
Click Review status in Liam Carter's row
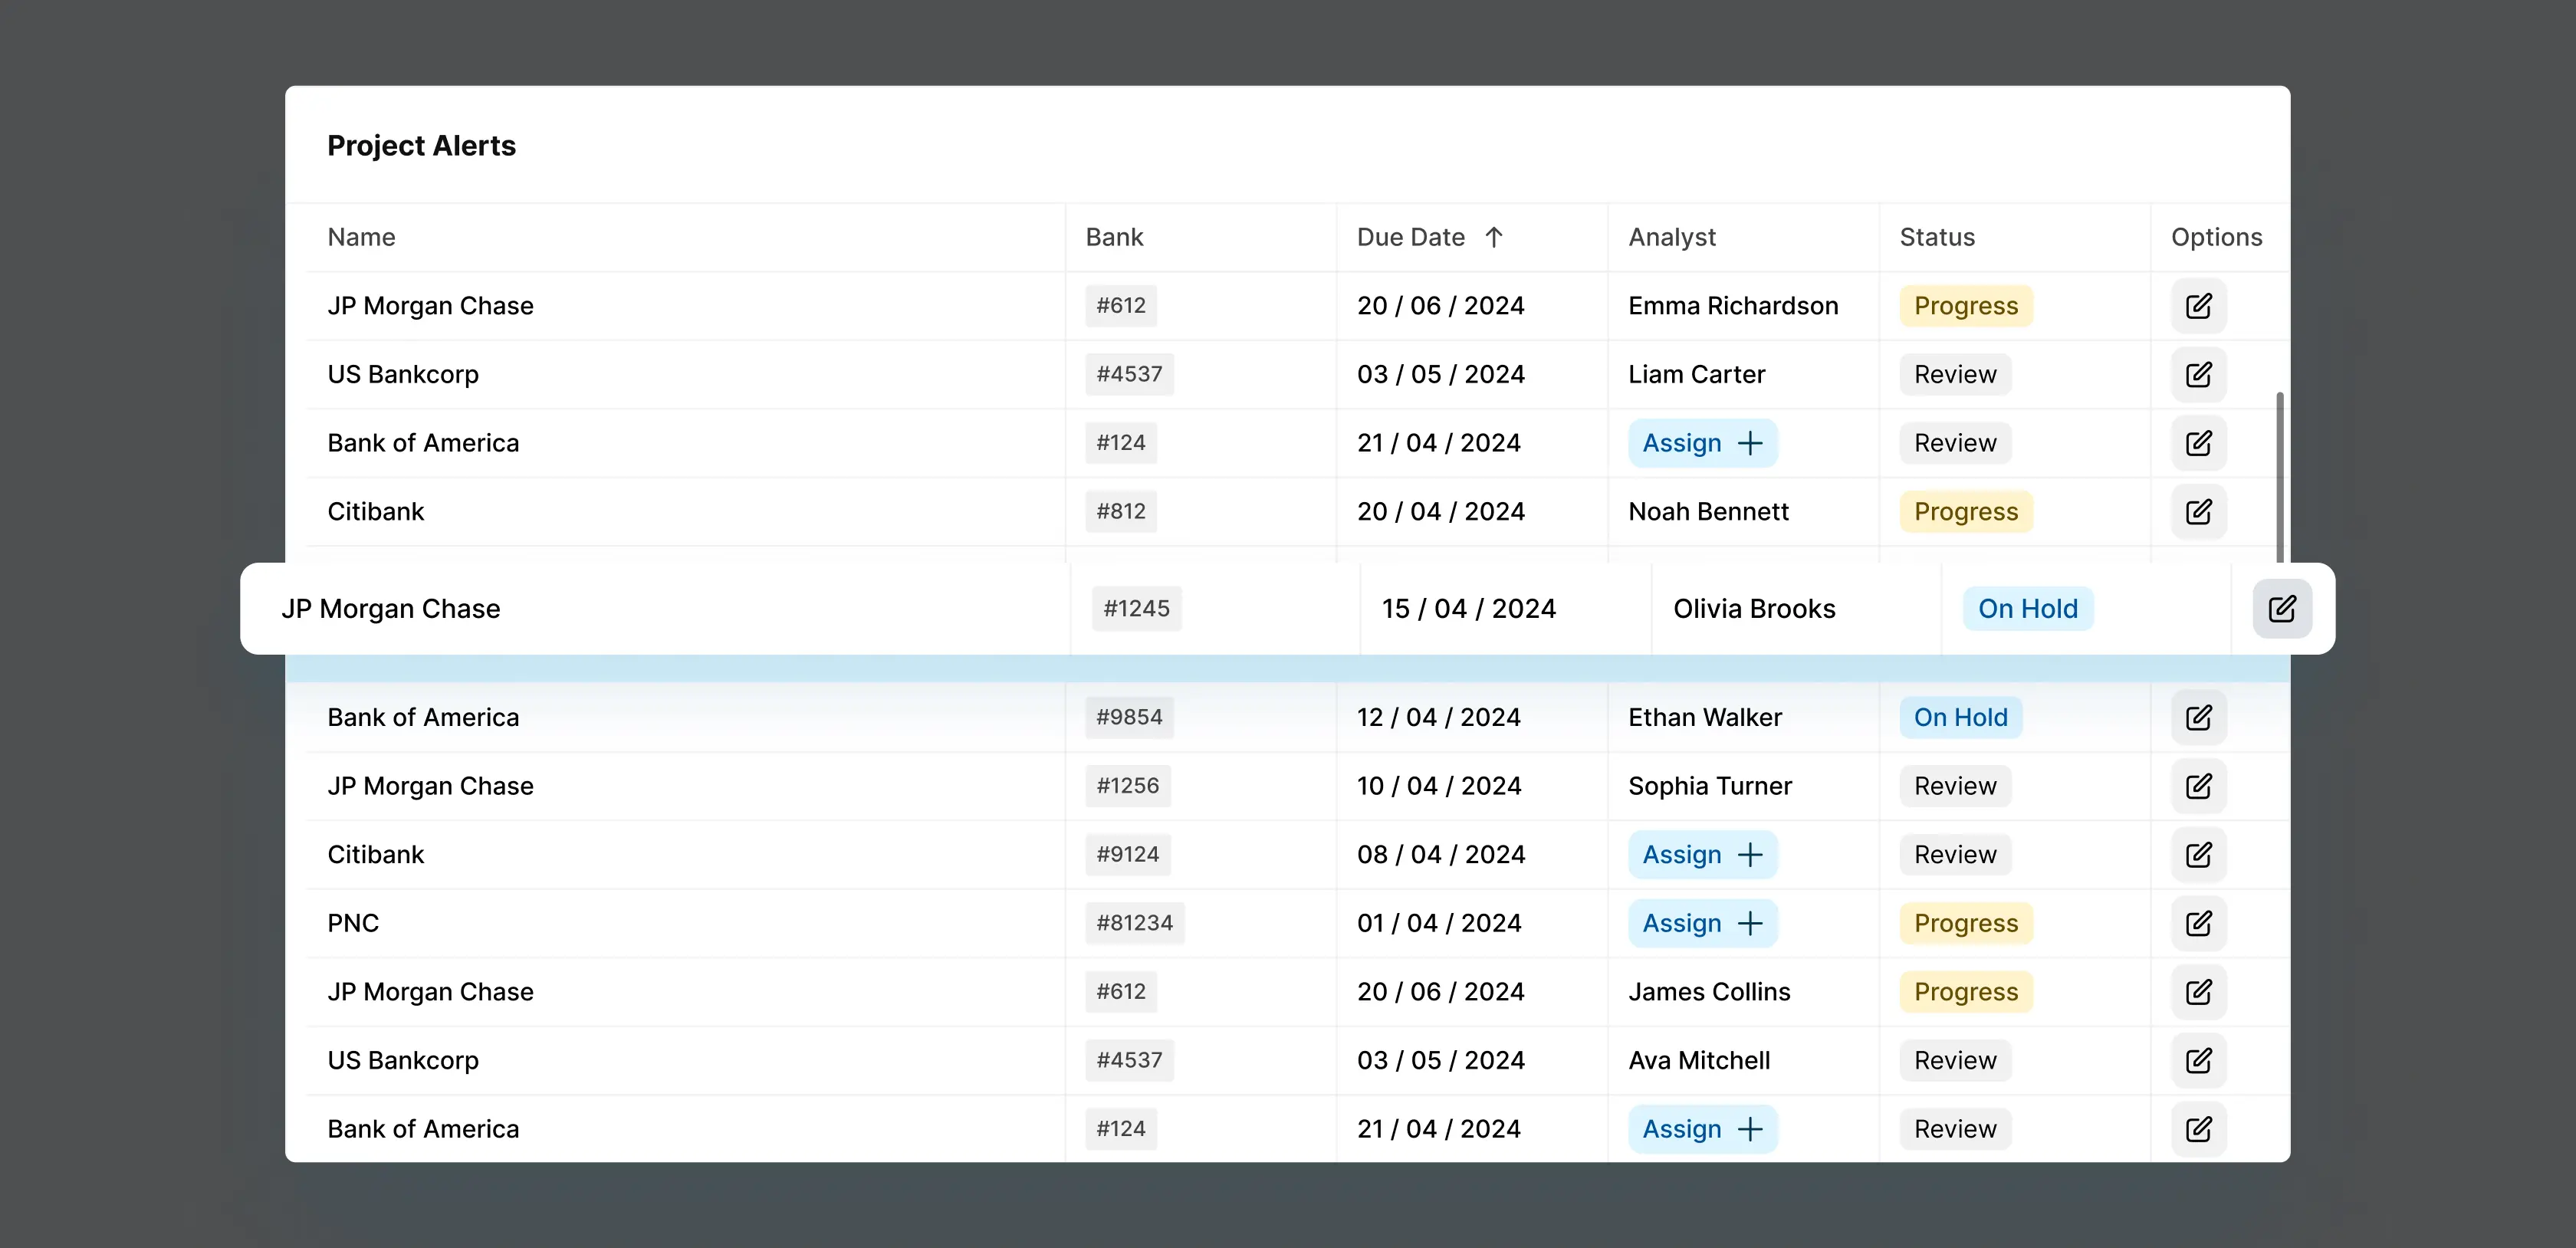point(1955,375)
